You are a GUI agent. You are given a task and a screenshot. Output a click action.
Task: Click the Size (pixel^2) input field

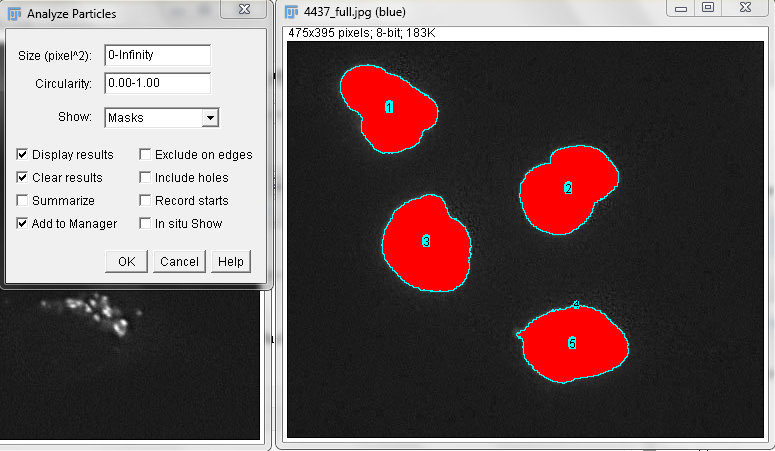[158, 55]
